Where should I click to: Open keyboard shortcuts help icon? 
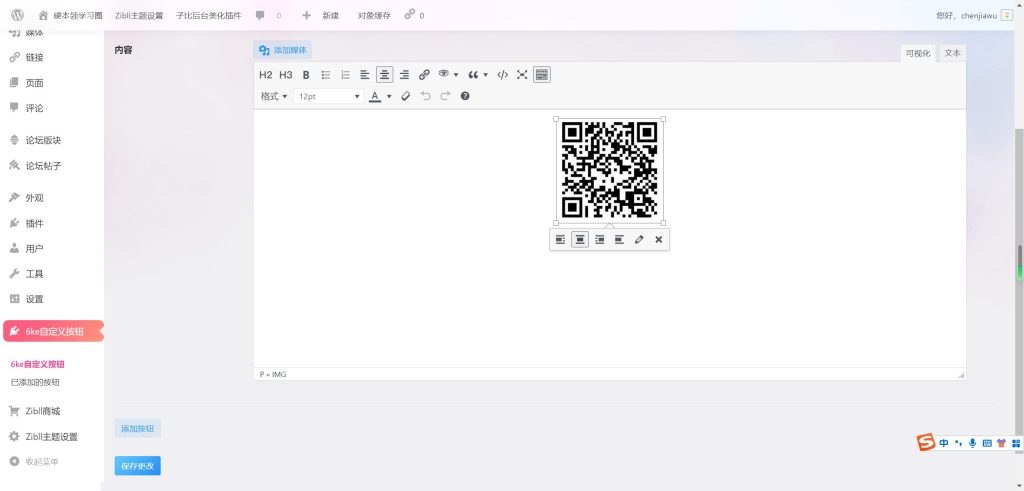(465, 97)
